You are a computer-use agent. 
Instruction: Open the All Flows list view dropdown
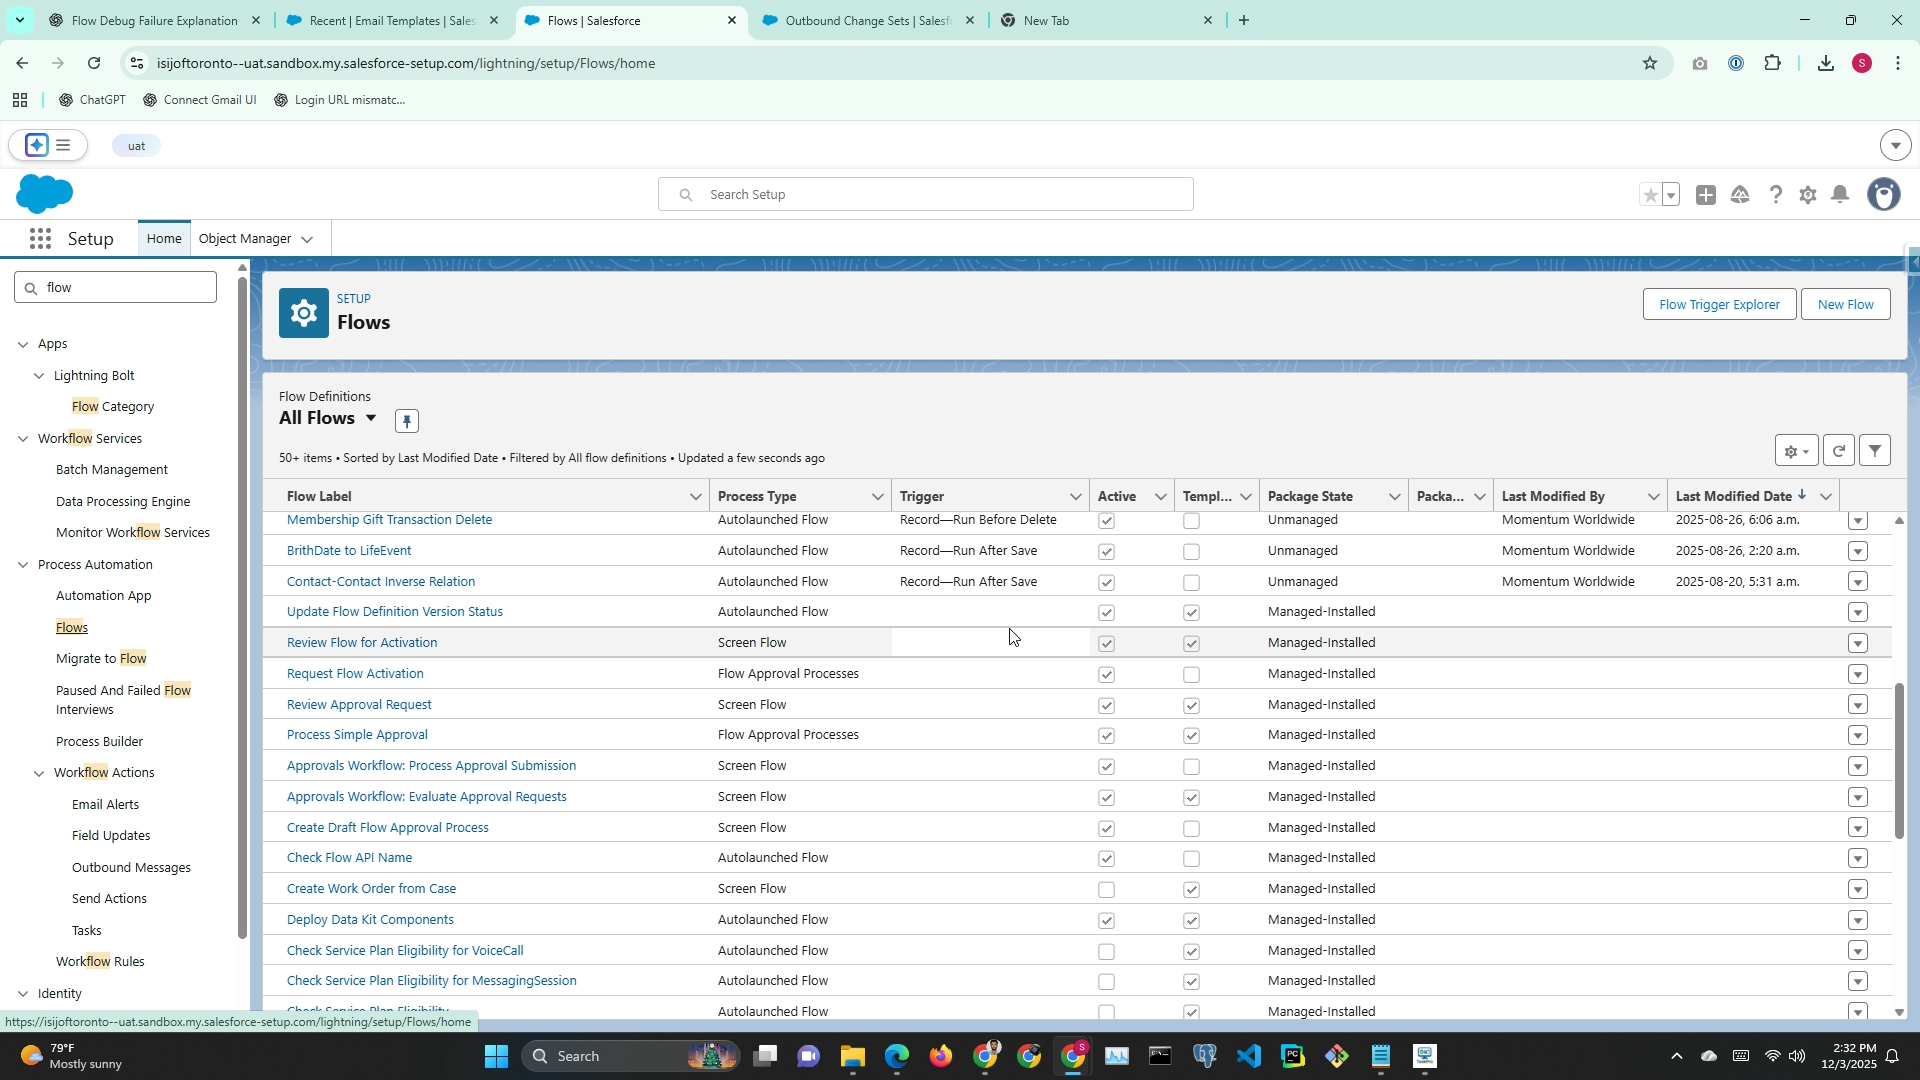[x=371, y=418]
